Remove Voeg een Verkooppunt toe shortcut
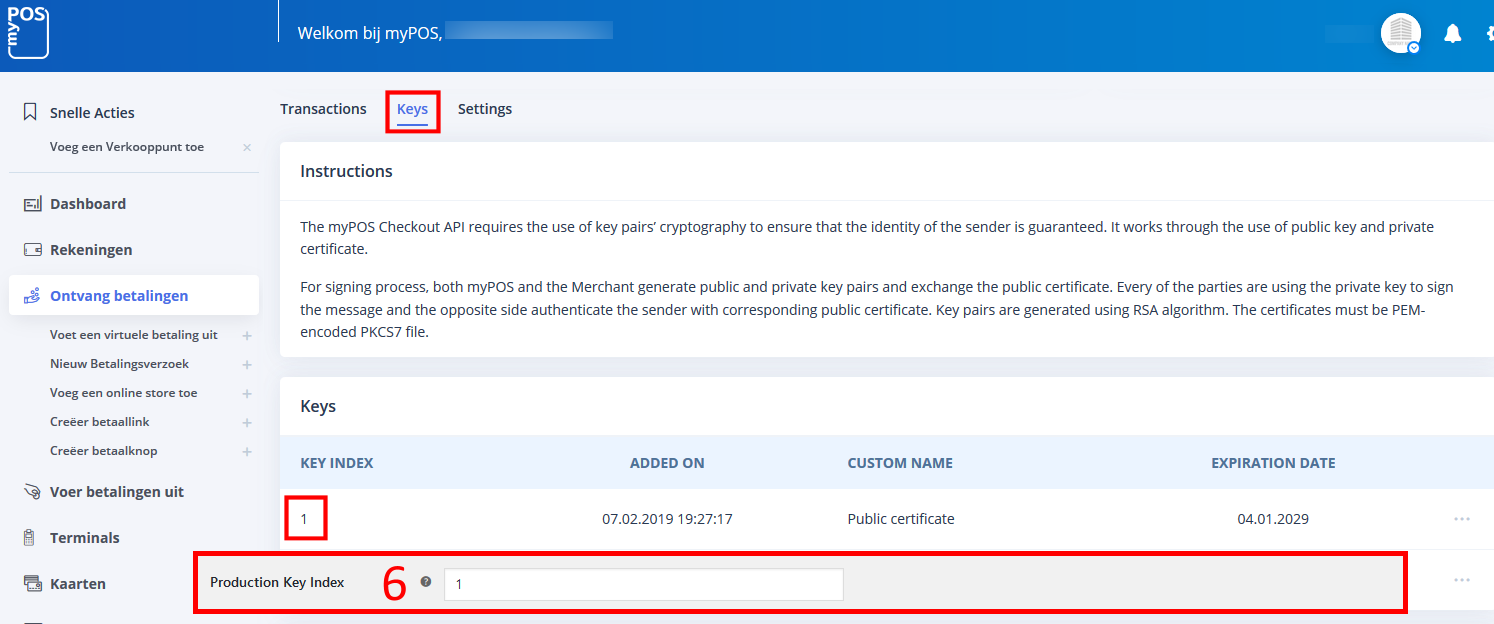1494x624 pixels. pyautogui.click(x=247, y=147)
